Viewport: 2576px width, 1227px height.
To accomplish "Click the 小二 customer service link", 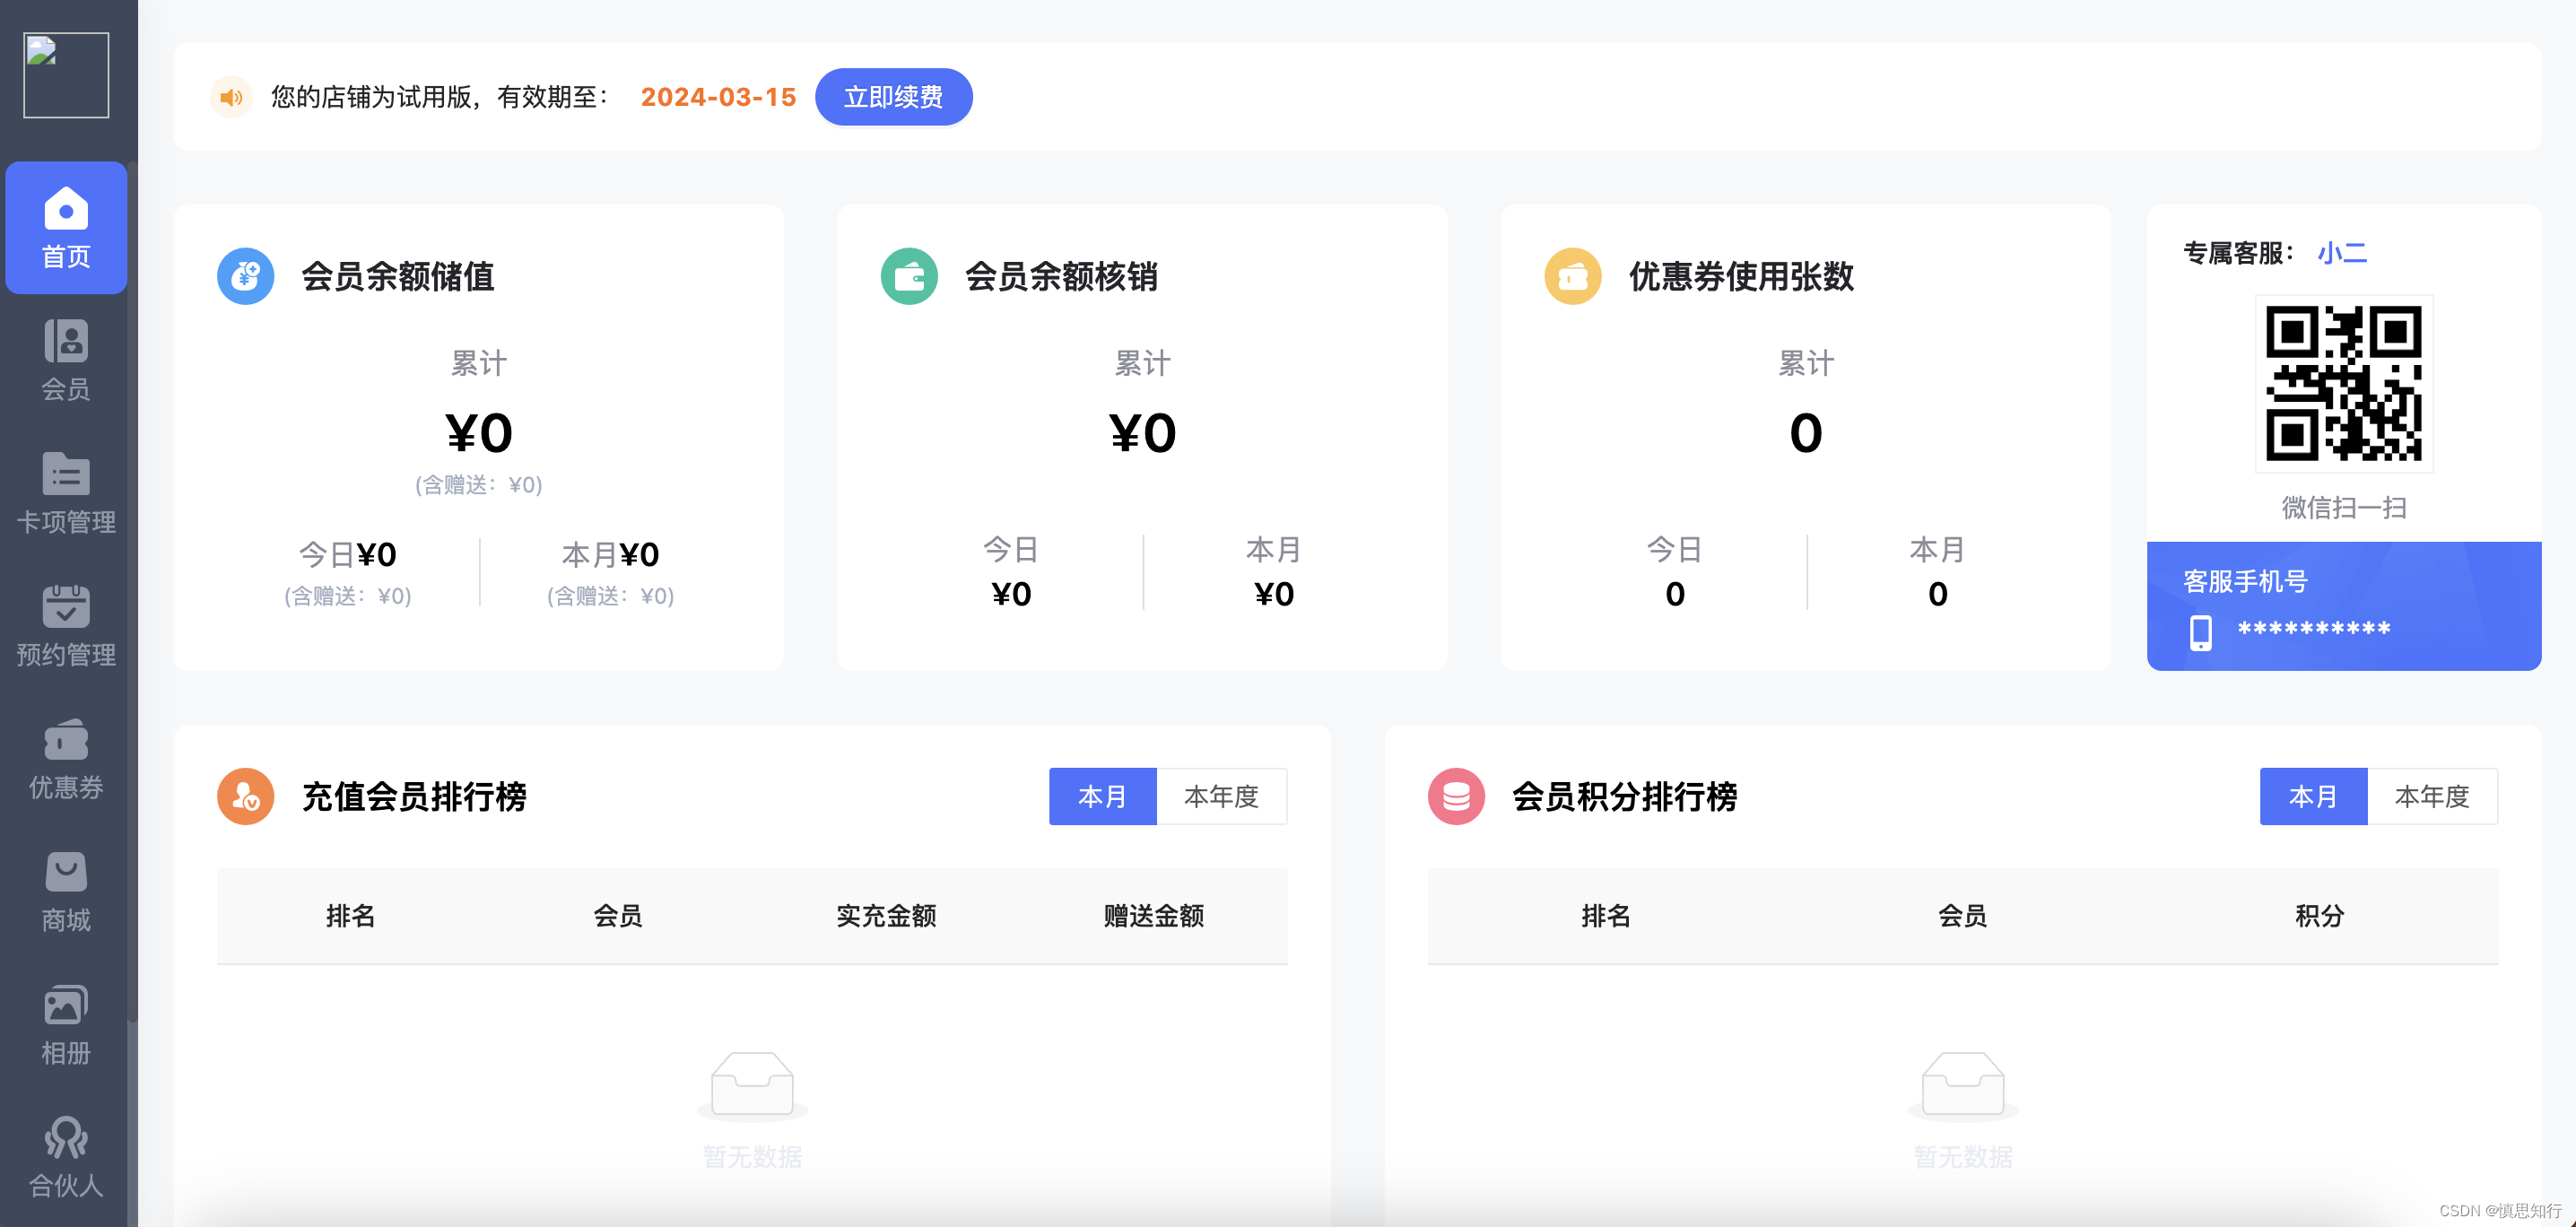I will pos(2341,253).
